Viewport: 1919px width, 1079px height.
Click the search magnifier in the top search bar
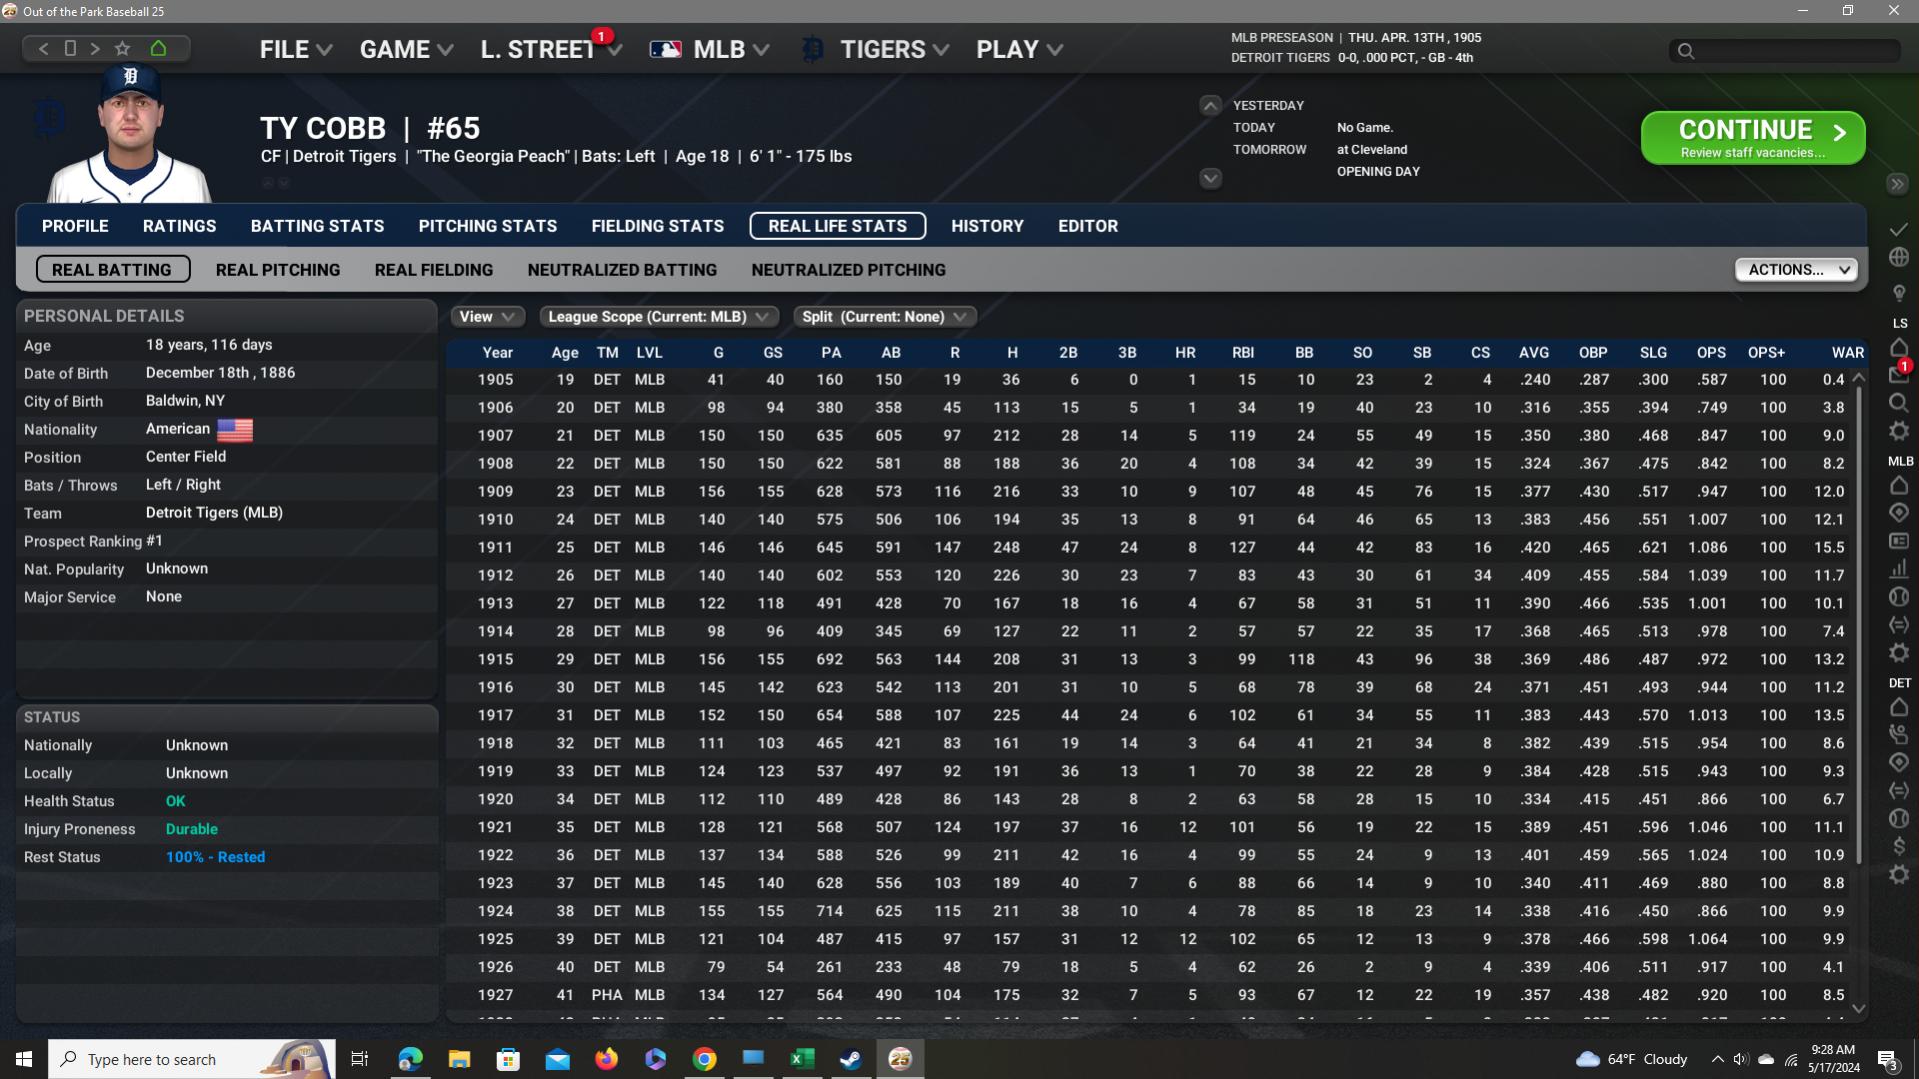1686,51
